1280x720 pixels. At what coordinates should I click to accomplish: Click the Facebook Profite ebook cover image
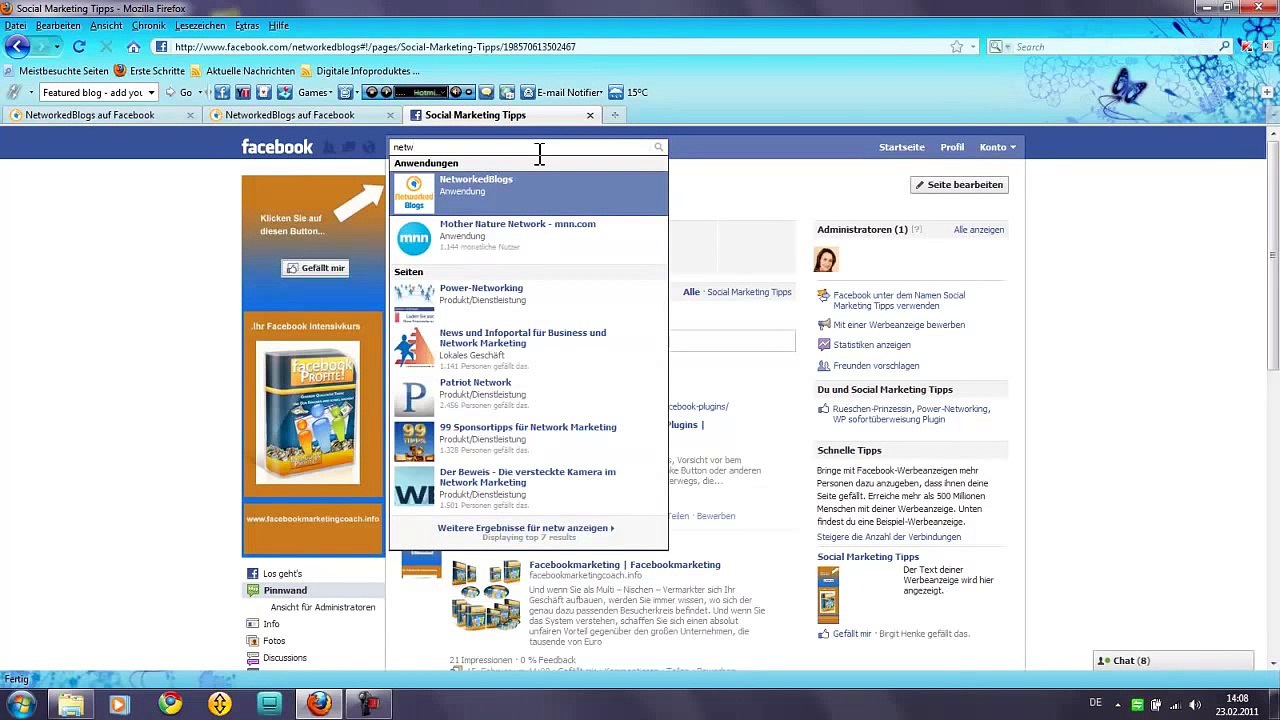coord(307,413)
